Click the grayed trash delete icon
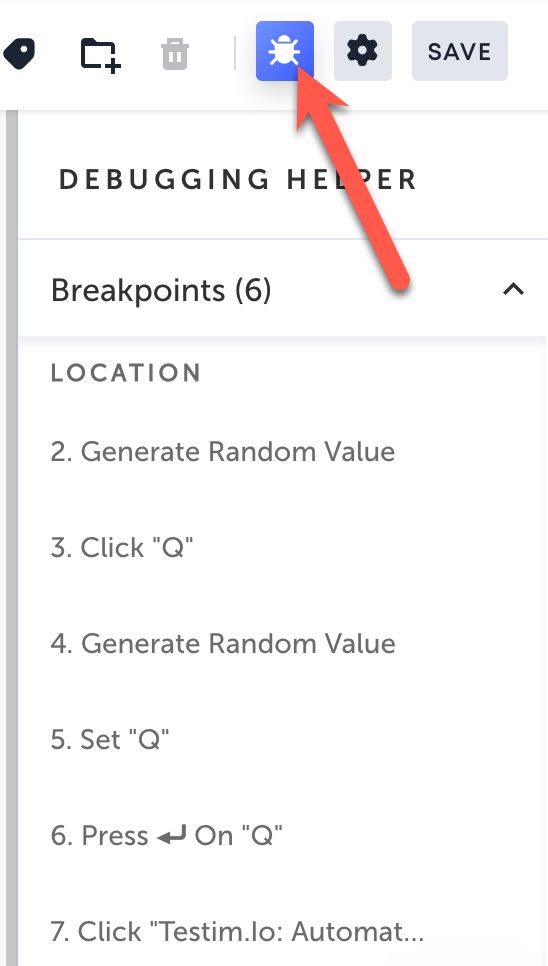 (175, 54)
